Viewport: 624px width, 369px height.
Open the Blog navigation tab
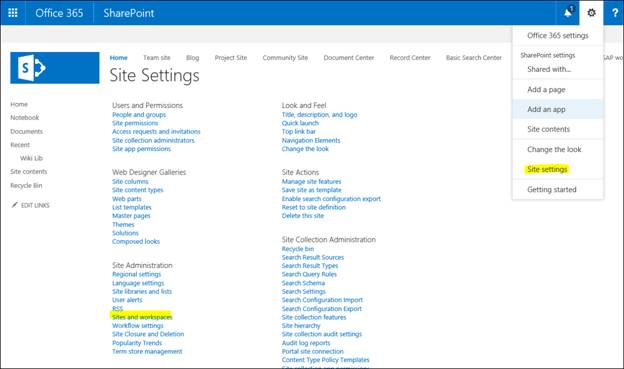pos(193,58)
